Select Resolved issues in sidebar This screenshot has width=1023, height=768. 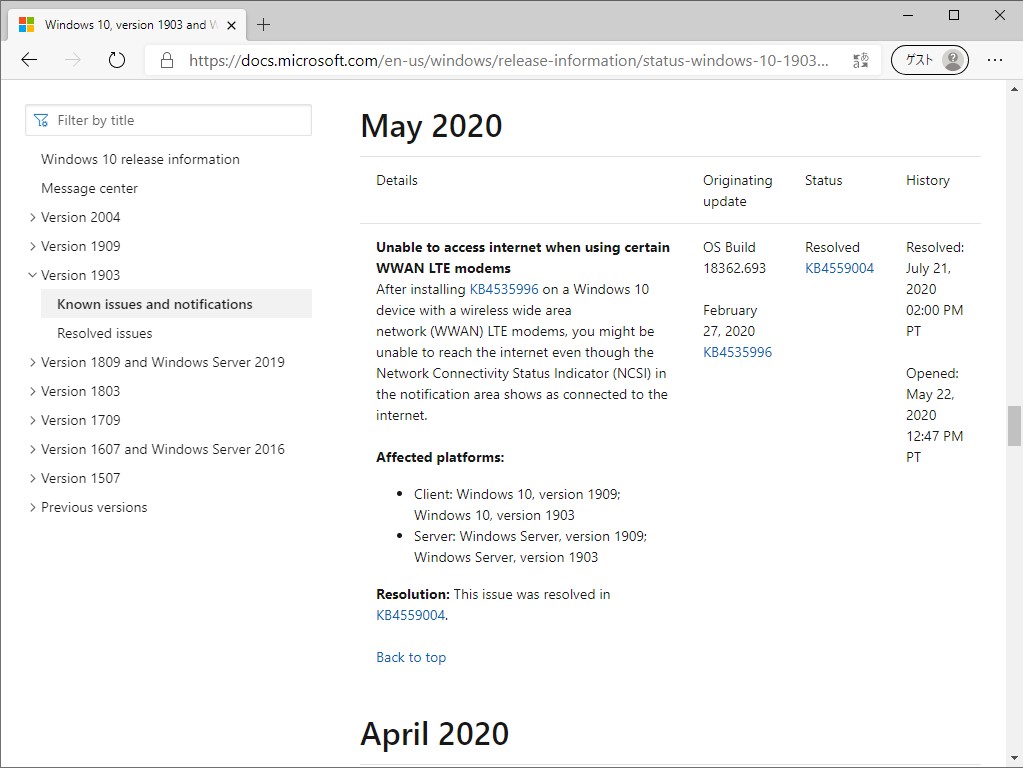coord(104,333)
